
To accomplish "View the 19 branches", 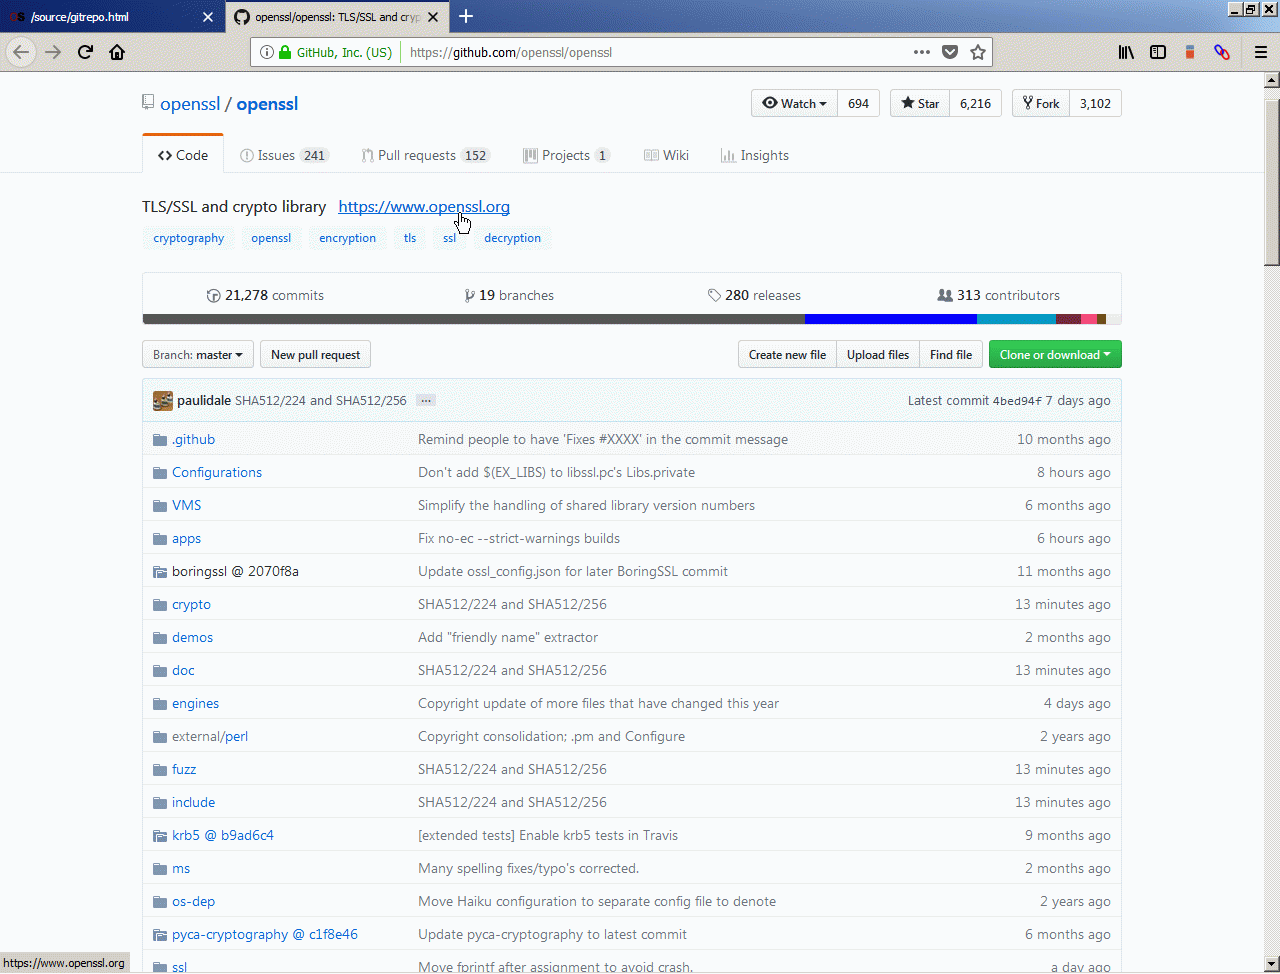I will tap(509, 296).
